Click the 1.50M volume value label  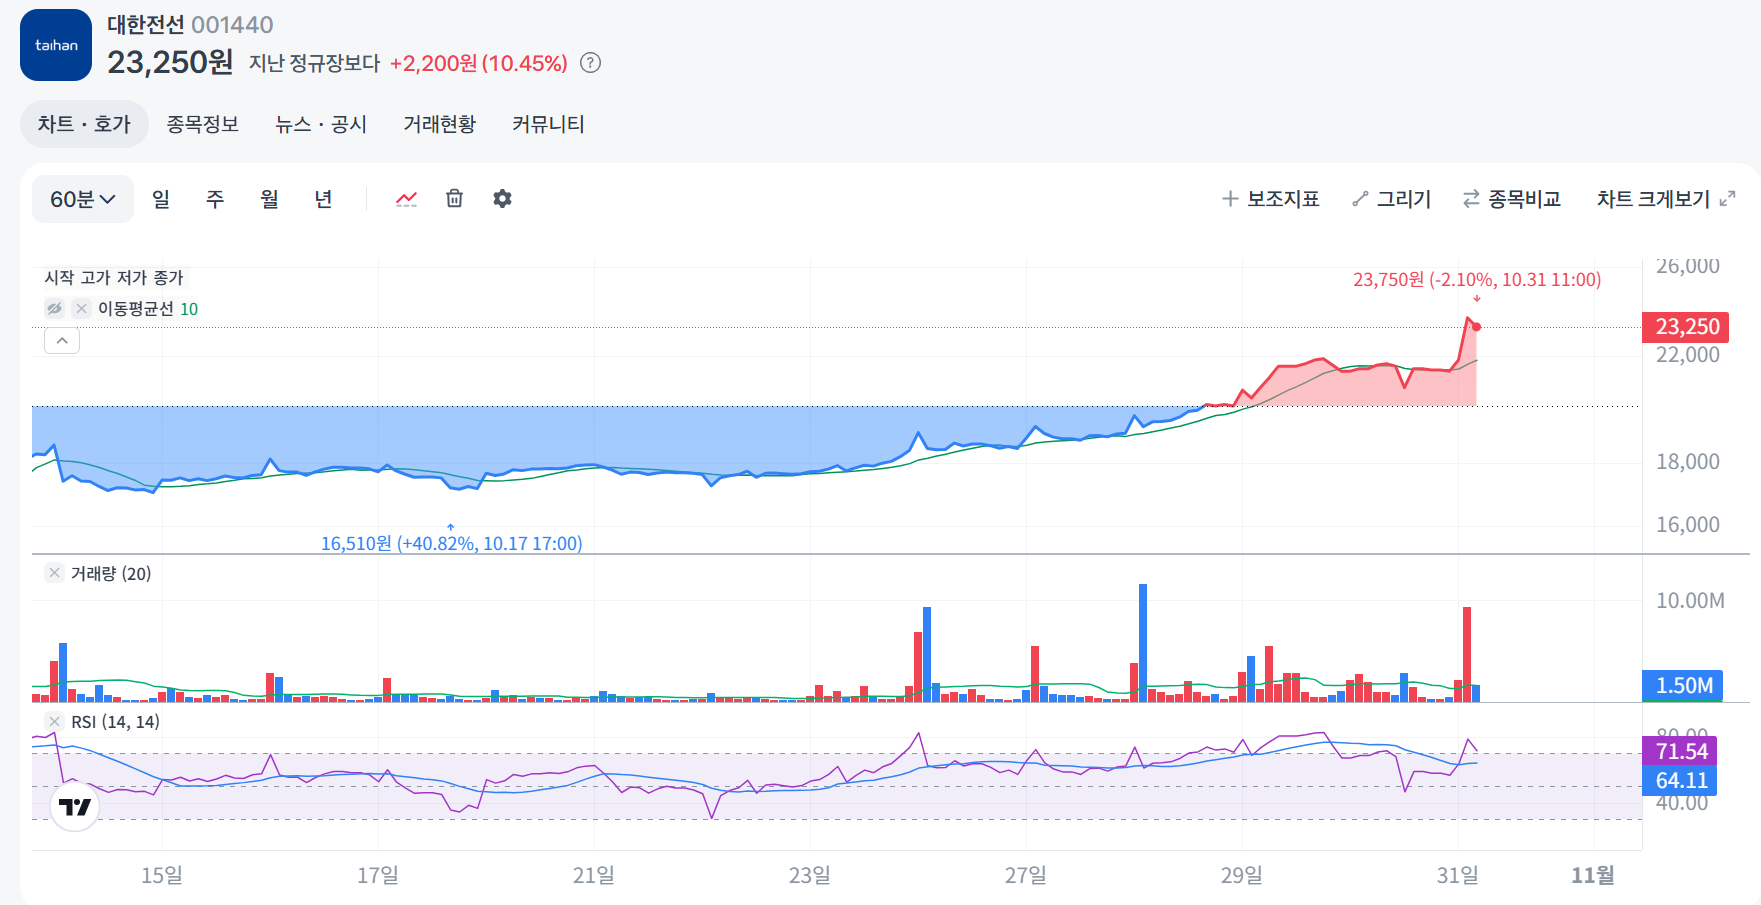pos(1682,685)
